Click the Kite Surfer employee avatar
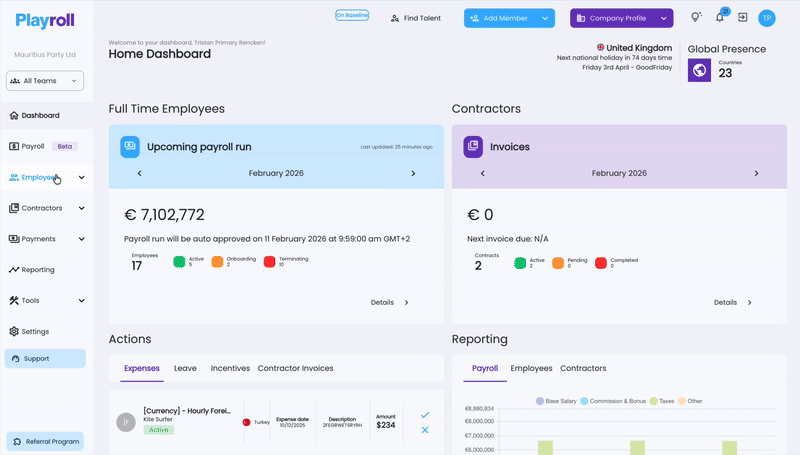The height and width of the screenshot is (455, 800). 126,422
